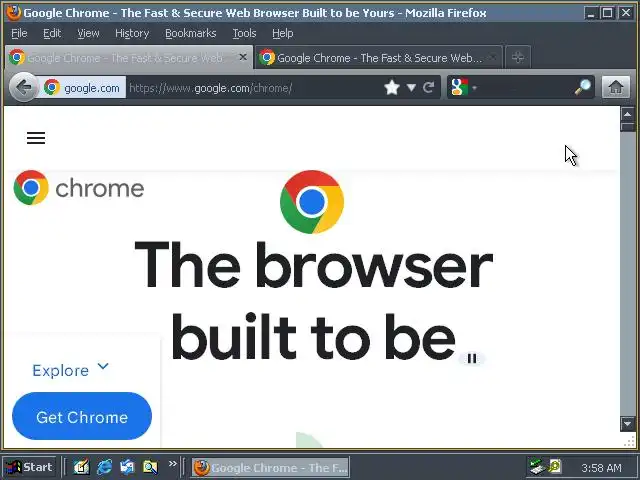Screen dimensions: 640x480
Task: Click the back arrow navigation button
Action: tap(24, 87)
